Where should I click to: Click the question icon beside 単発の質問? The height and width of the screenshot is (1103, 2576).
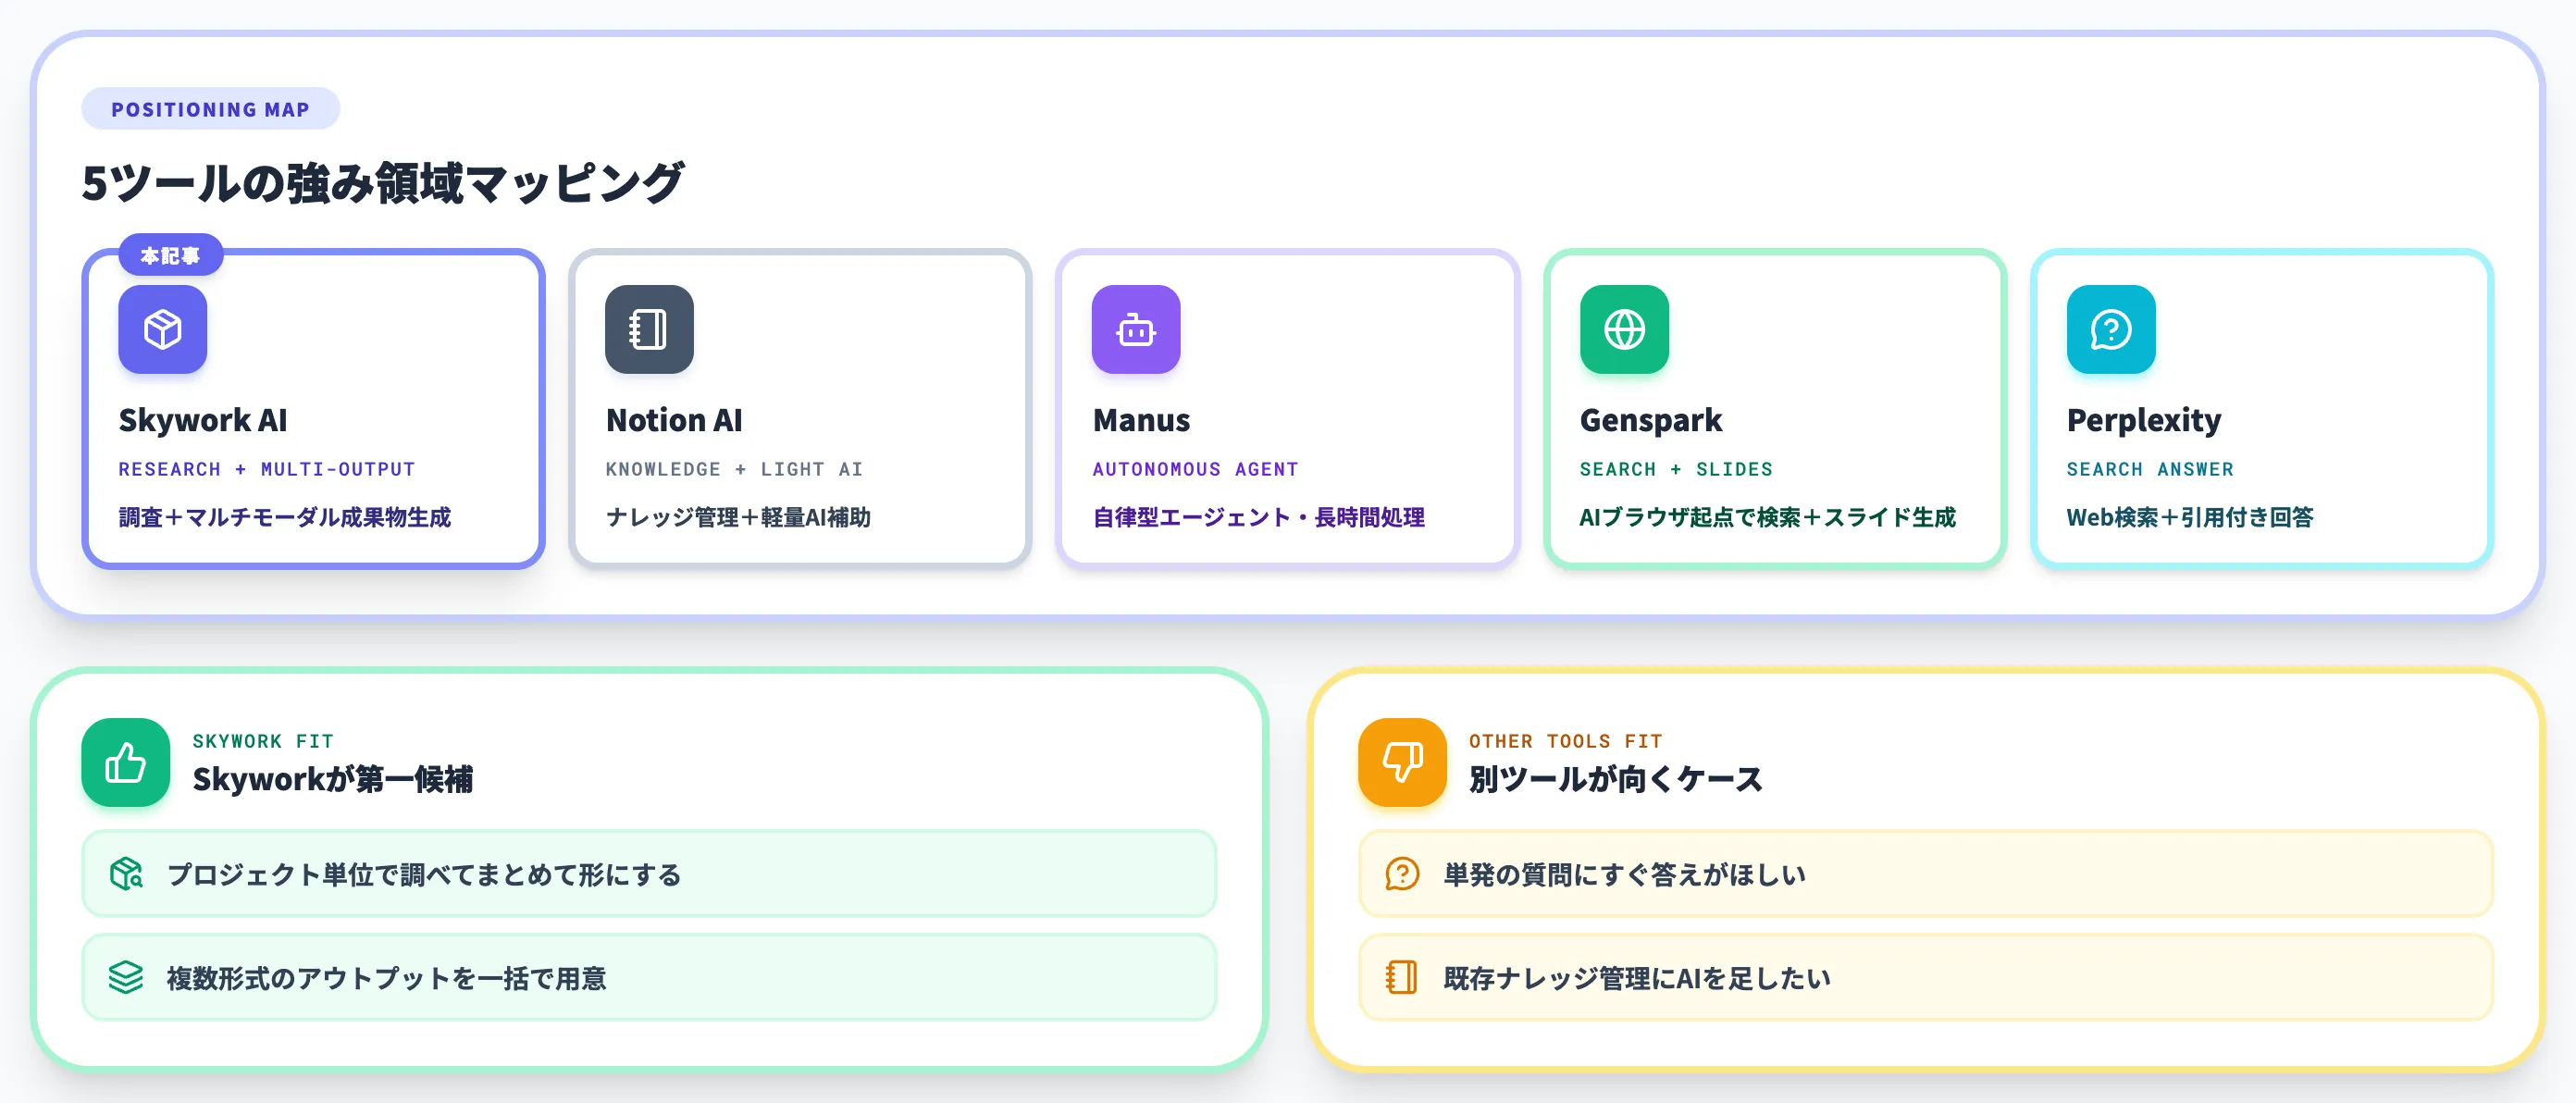tap(1402, 874)
